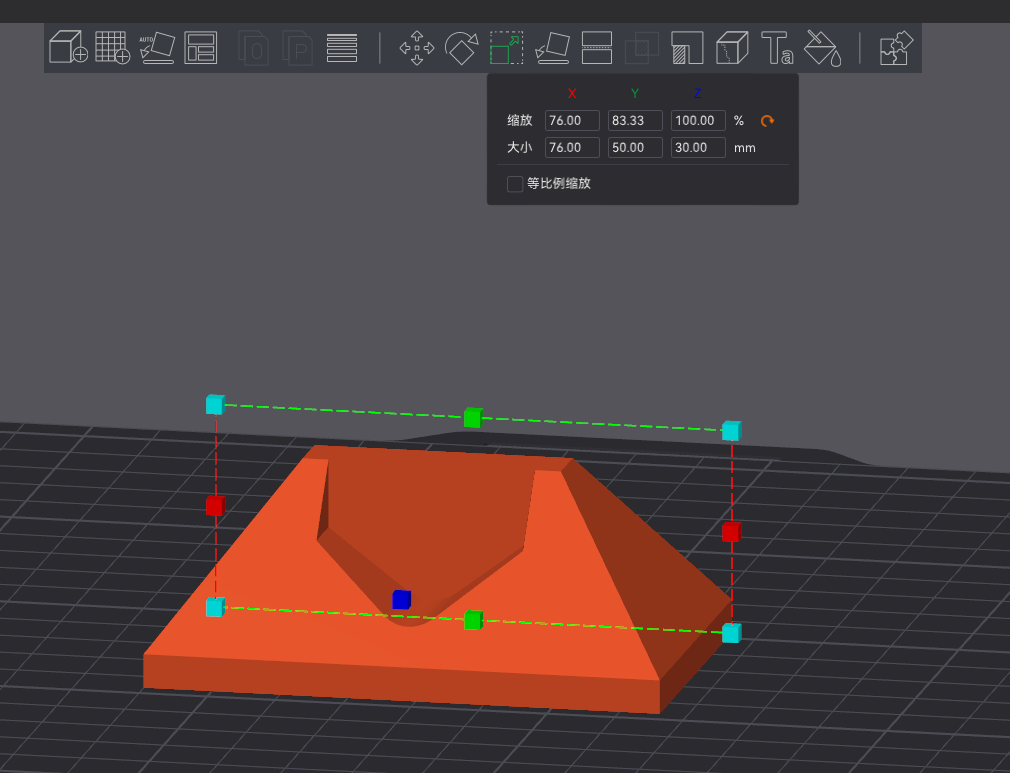Click the Add cube primitive icon

click(x=68, y=47)
